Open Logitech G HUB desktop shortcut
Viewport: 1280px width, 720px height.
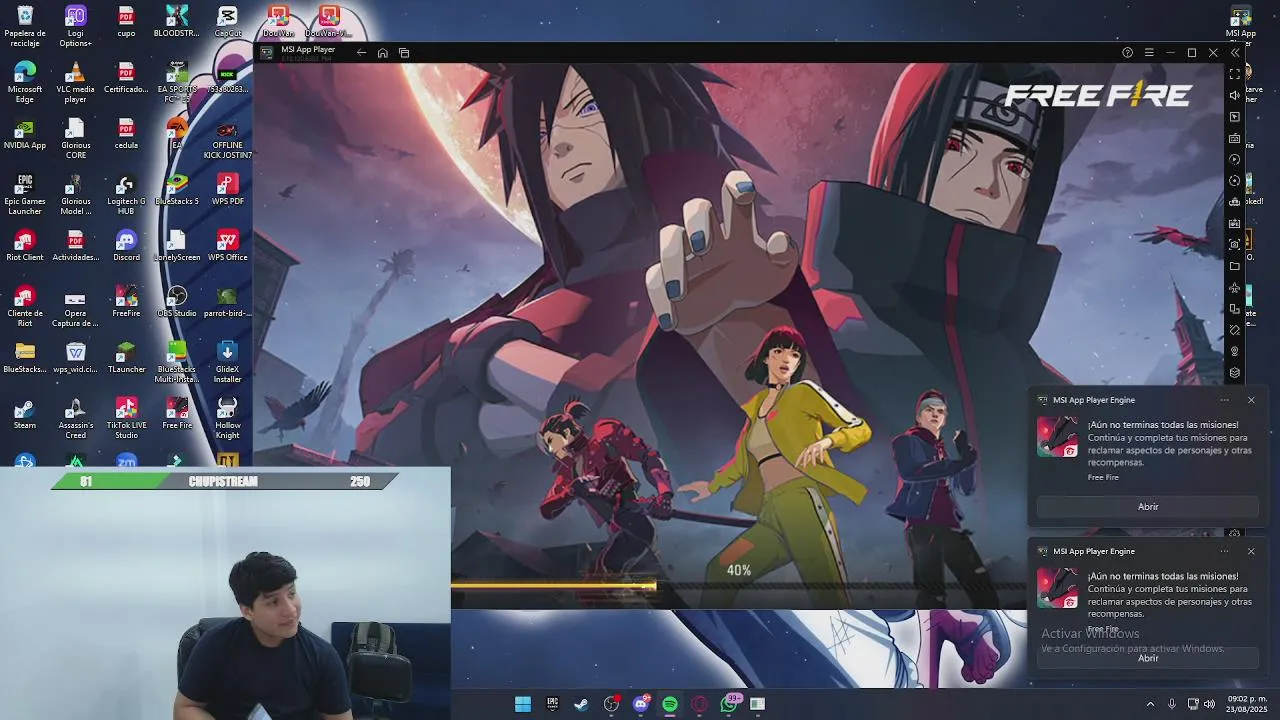126,194
